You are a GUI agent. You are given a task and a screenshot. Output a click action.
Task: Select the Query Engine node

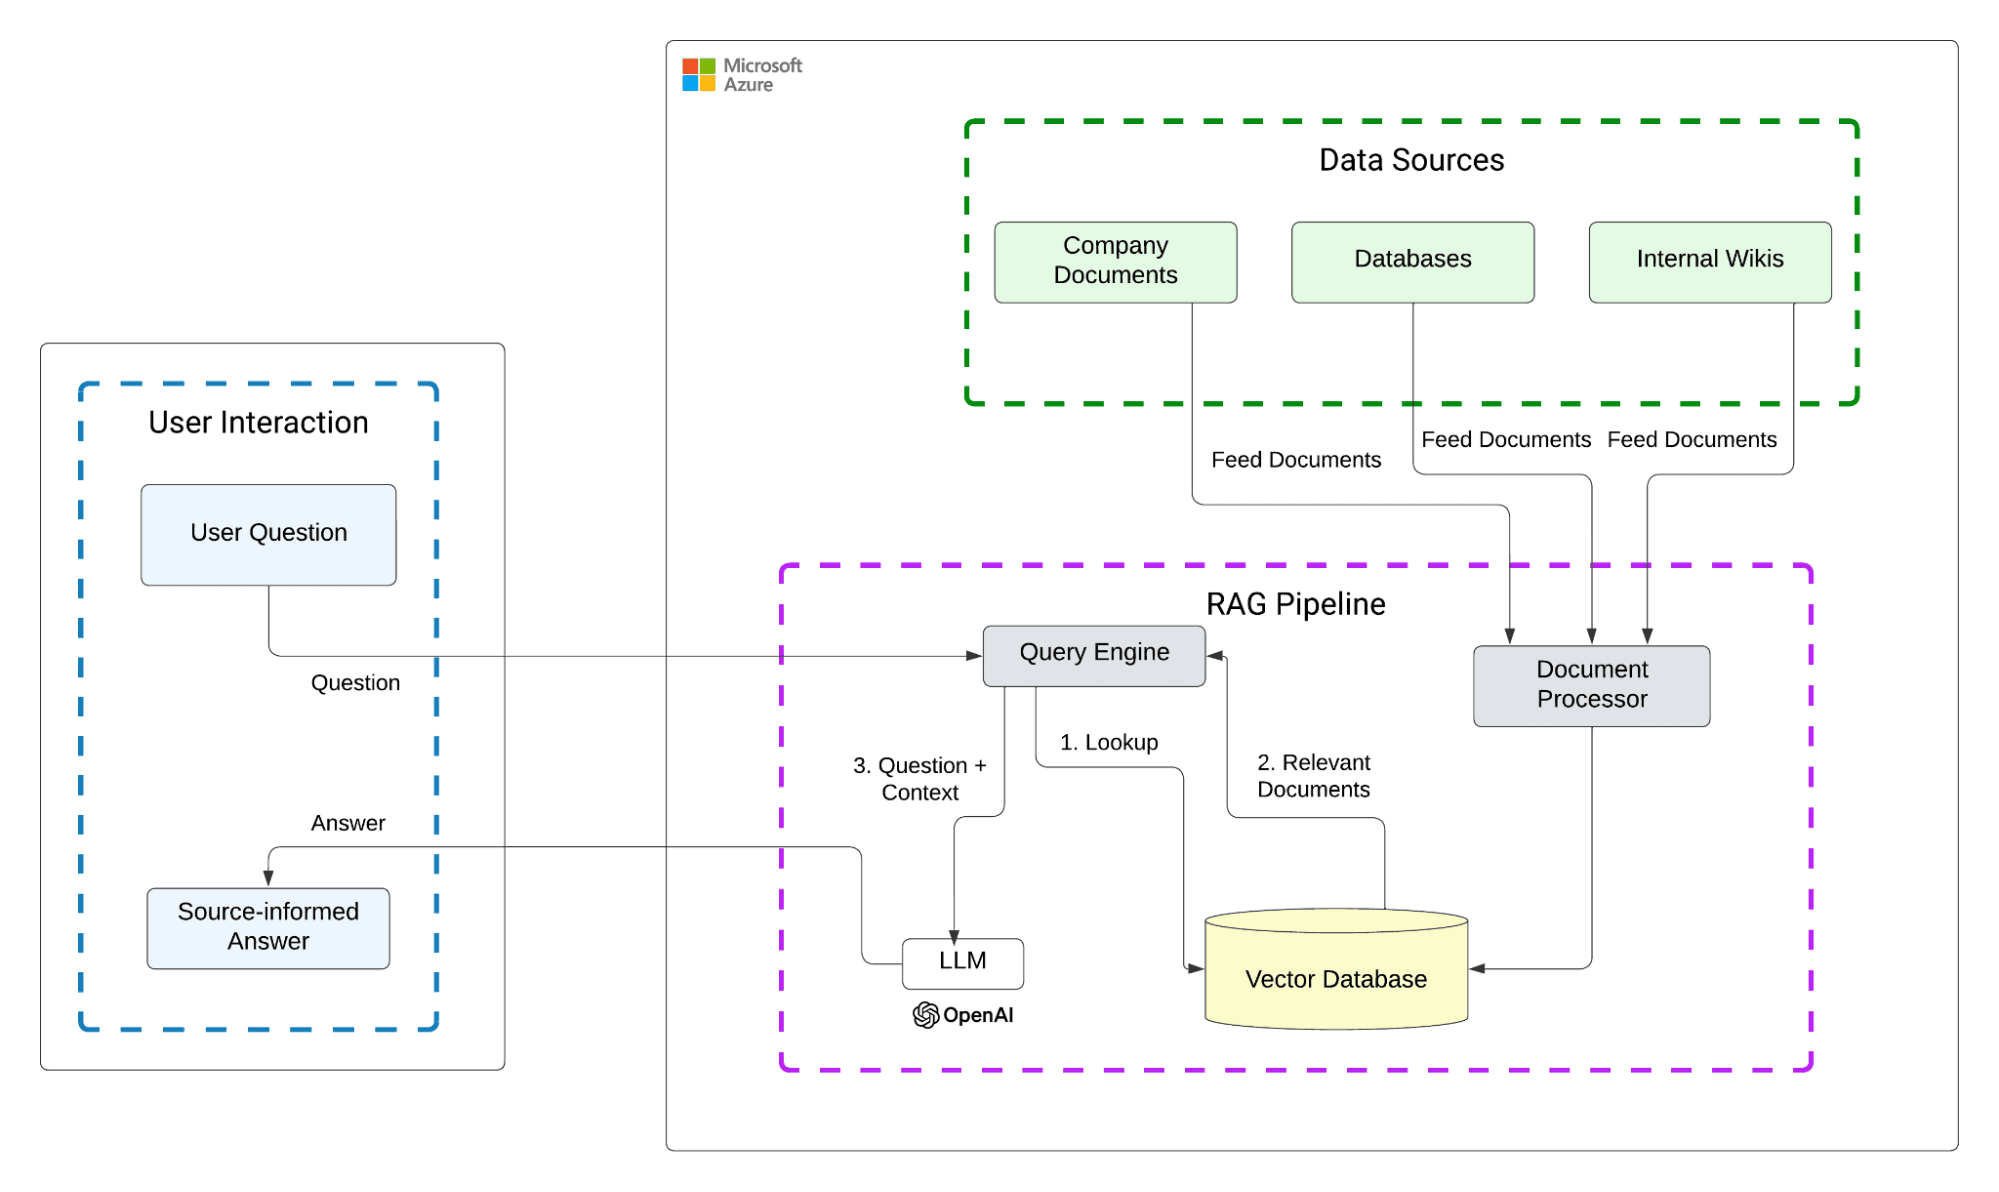pos(1094,656)
